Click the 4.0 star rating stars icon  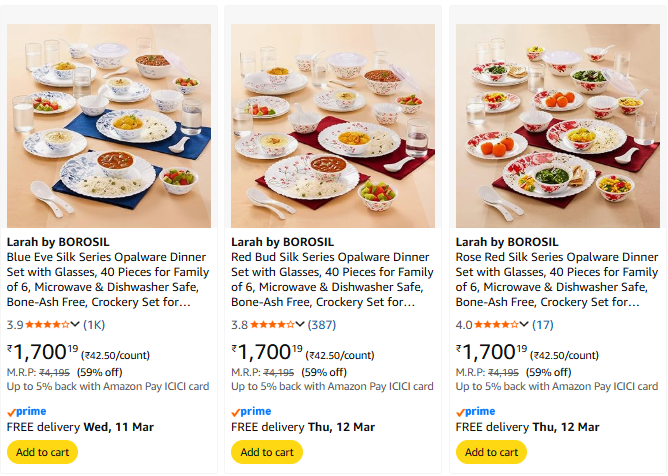pyautogui.click(x=496, y=324)
